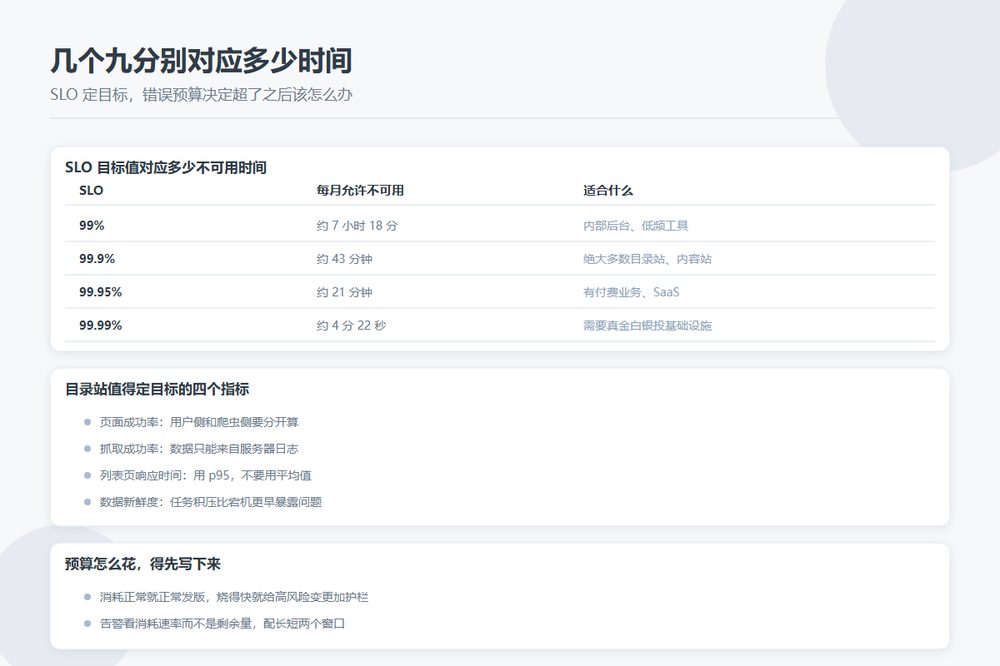Click bullet 消耗正常就正常发版，烧得快就给高风险变更加护栏
The image size is (1000, 666).
[x=234, y=596]
